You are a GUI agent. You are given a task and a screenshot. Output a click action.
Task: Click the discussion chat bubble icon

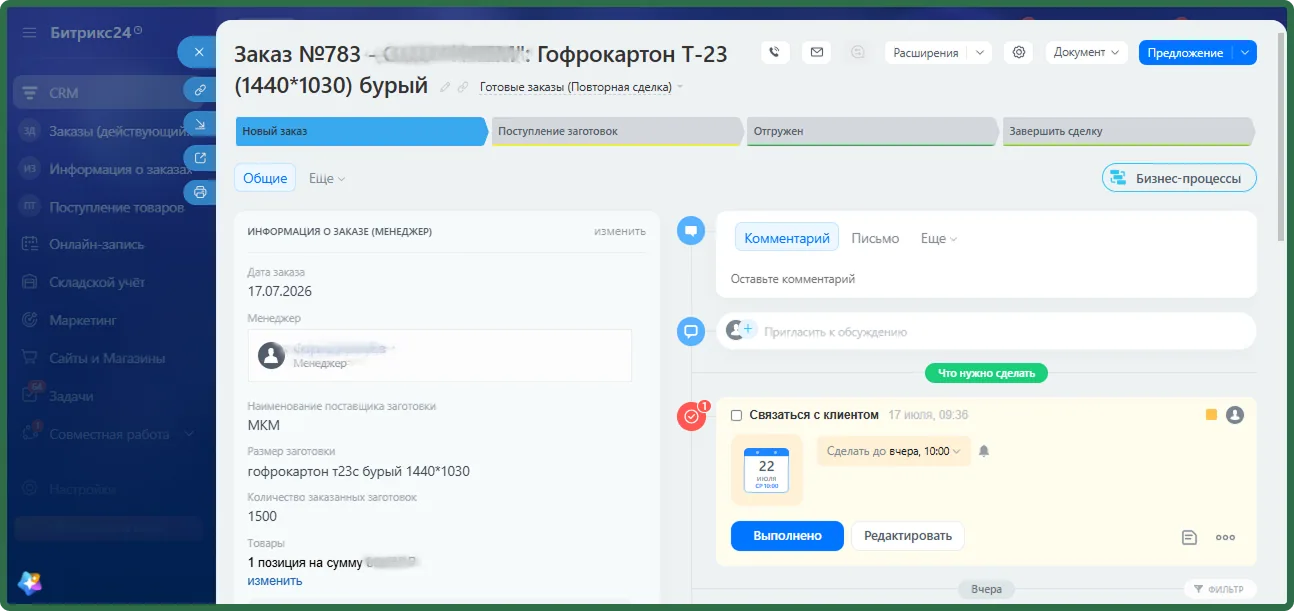coord(690,331)
